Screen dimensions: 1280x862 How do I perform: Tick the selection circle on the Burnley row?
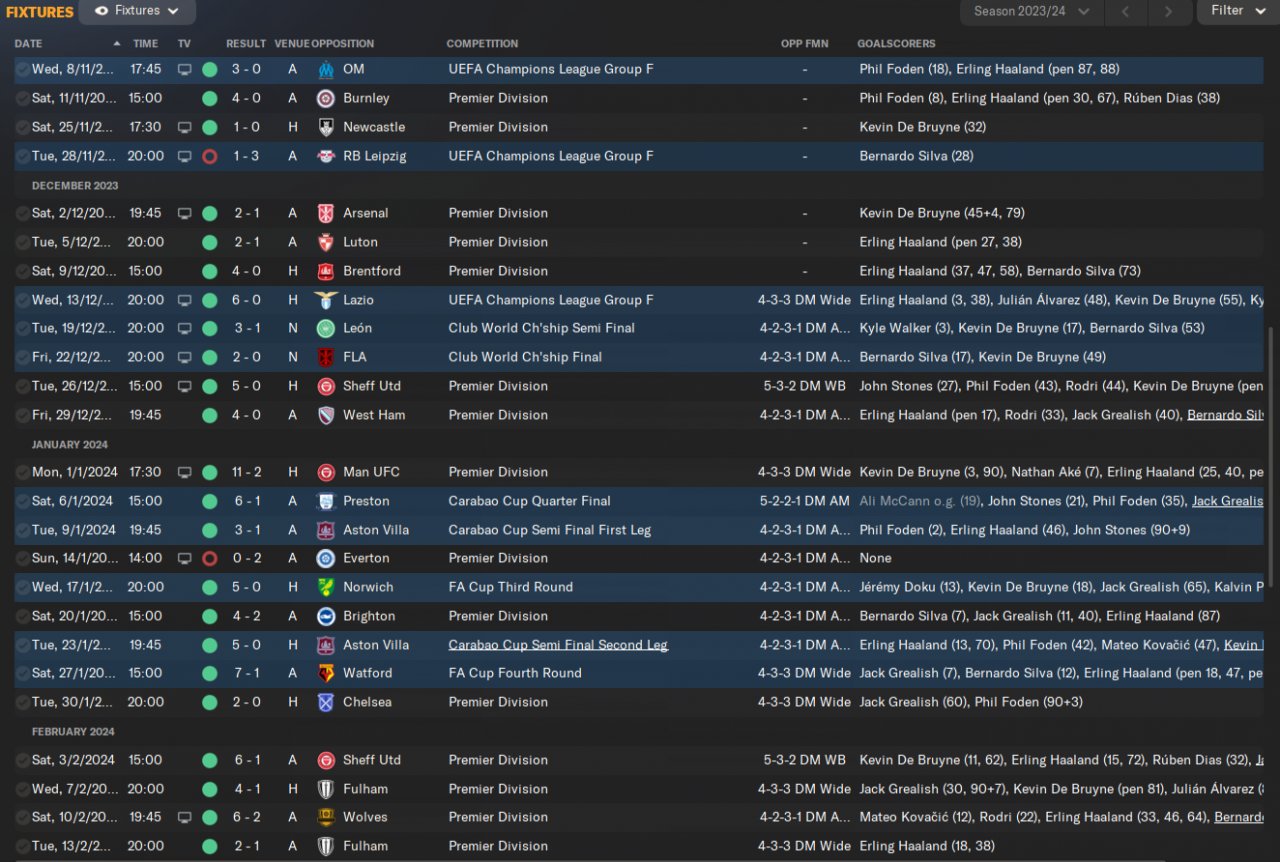pos(22,98)
